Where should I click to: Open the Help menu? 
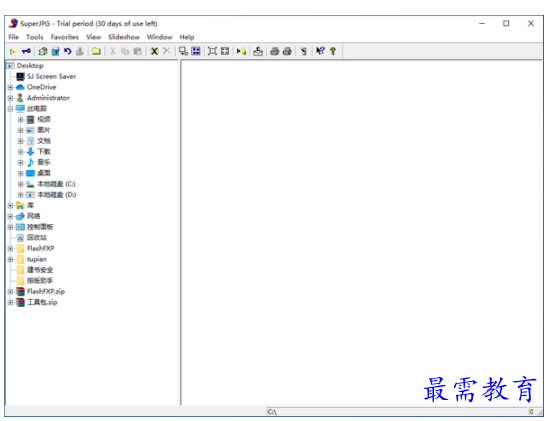[x=187, y=37]
